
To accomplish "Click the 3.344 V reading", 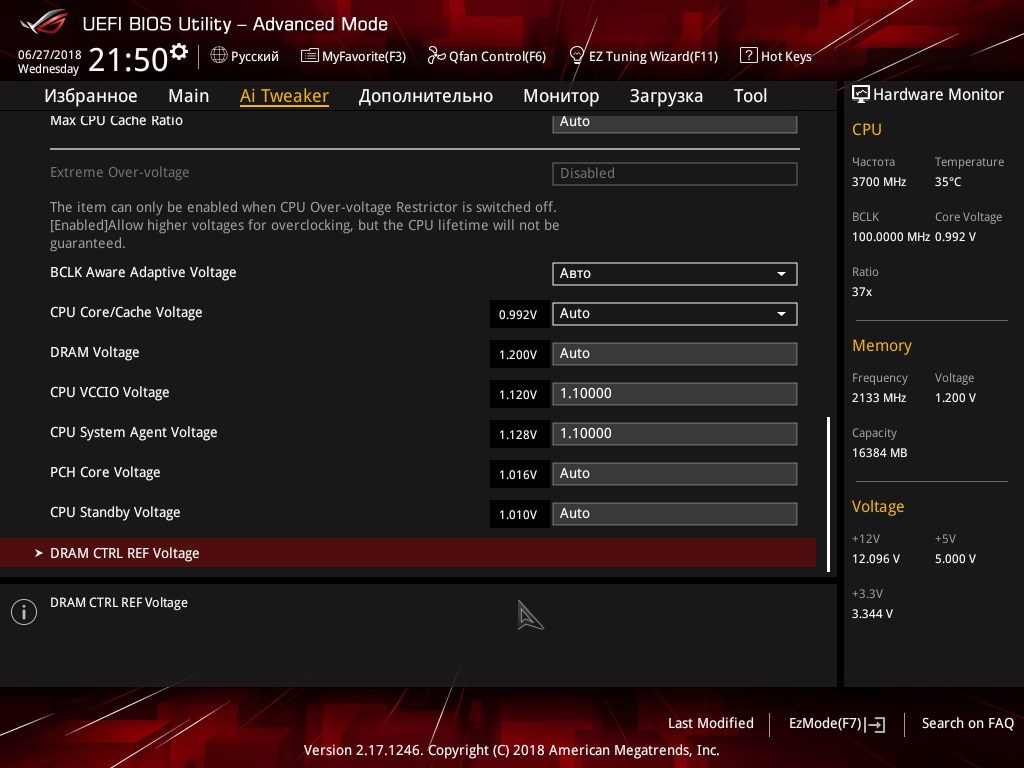I will tap(872, 614).
